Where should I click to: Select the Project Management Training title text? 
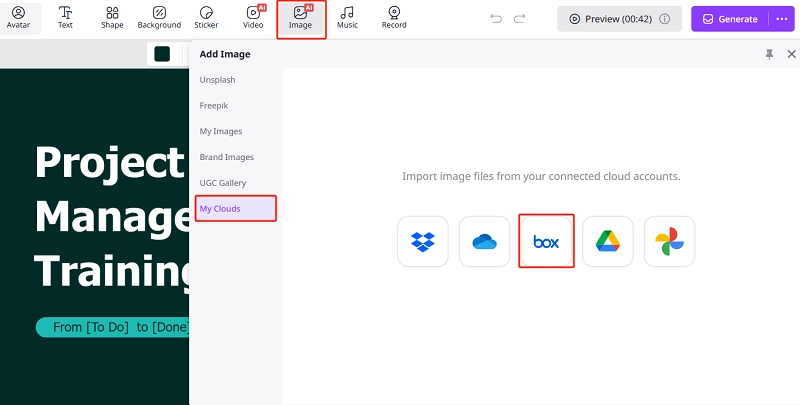(x=112, y=217)
